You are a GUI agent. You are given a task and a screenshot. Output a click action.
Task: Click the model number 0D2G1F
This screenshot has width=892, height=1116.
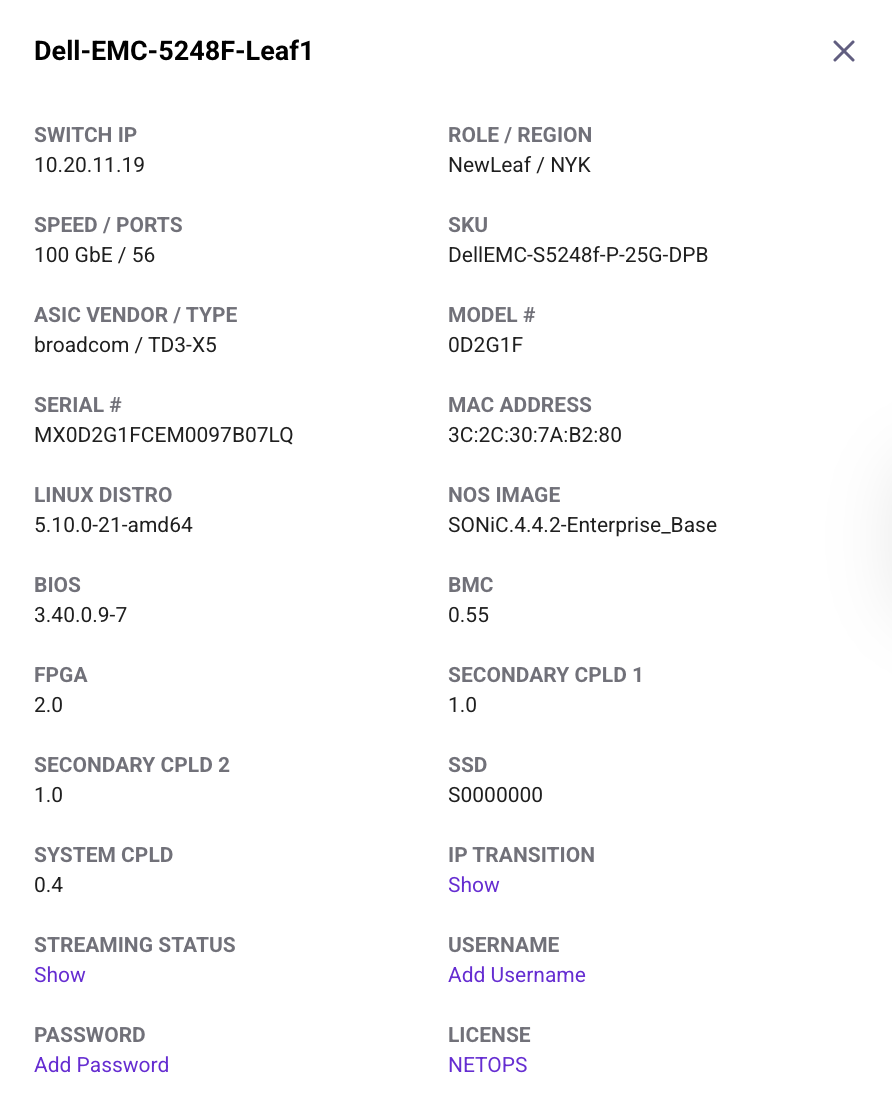(x=485, y=345)
